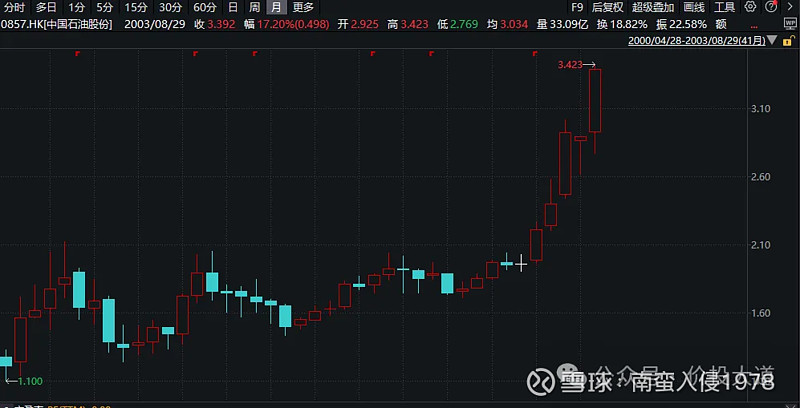This screenshot has width=800, height=408.
Task: Switch to 分时 intraday tab
Action: [x=14, y=7]
